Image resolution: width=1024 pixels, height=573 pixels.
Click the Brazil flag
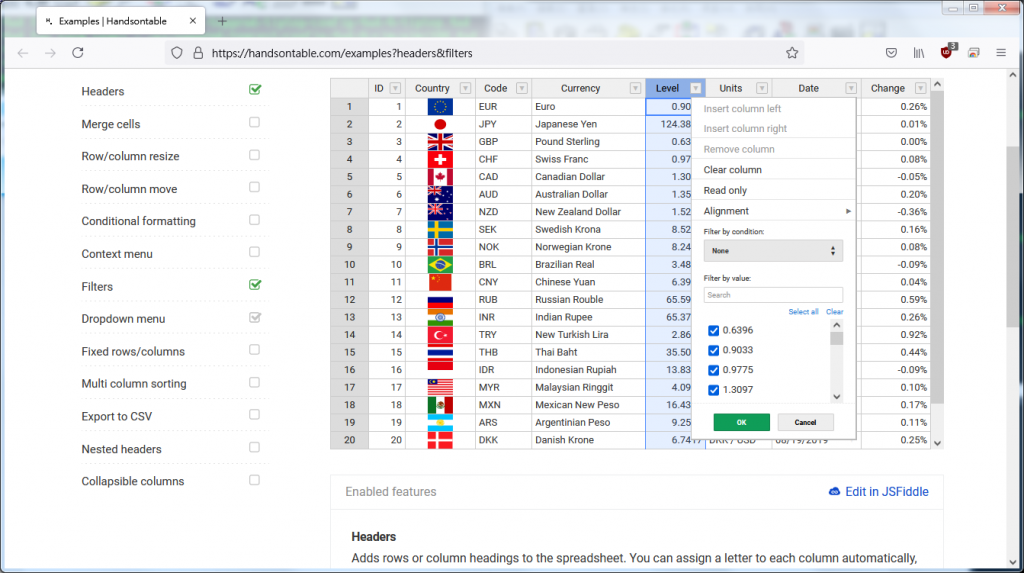click(440, 265)
